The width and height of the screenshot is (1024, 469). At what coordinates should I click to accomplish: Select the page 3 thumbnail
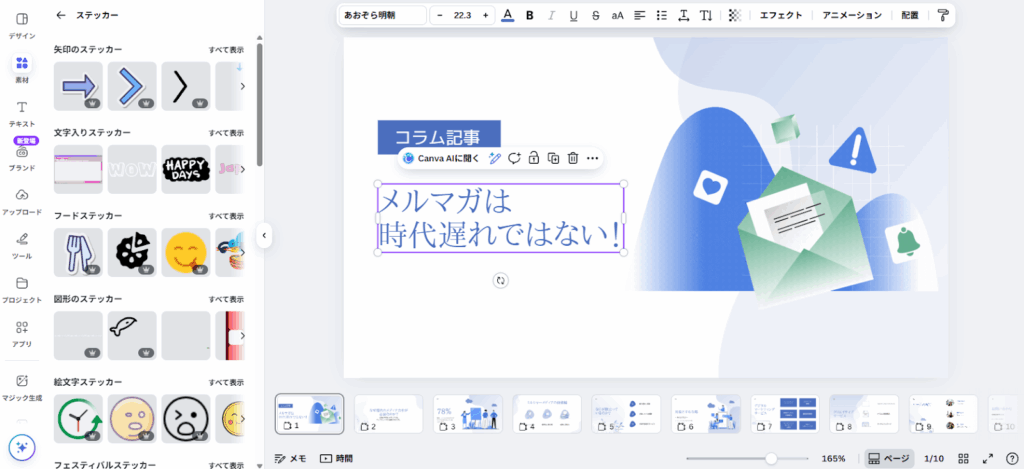467,413
